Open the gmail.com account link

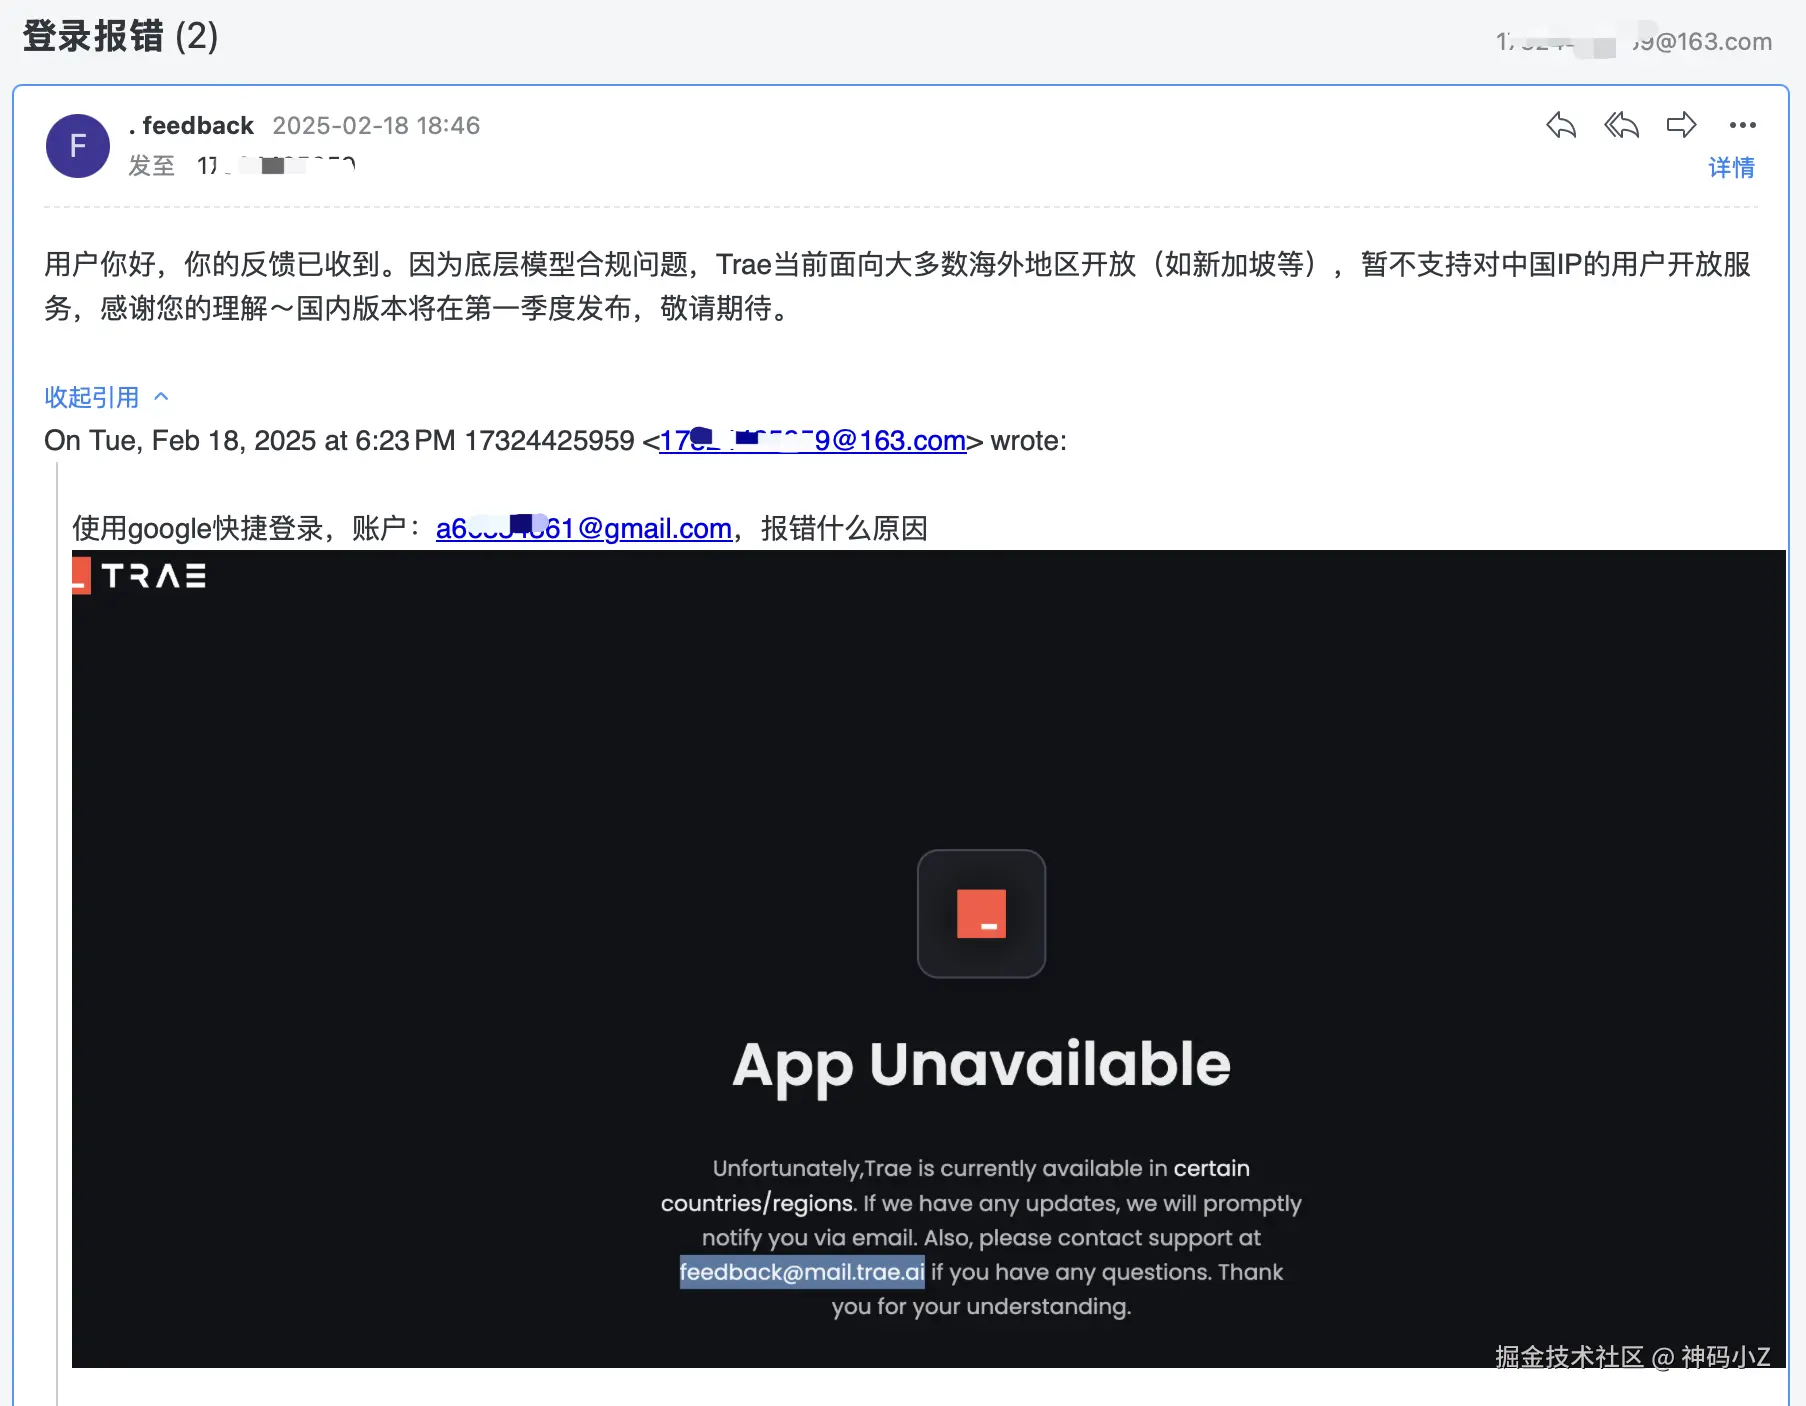pos(584,528)
